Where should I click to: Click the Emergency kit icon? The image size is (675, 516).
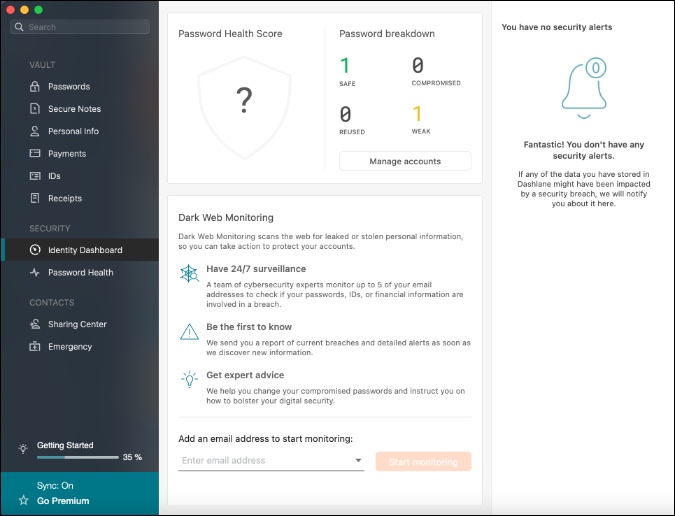point(35,346)
